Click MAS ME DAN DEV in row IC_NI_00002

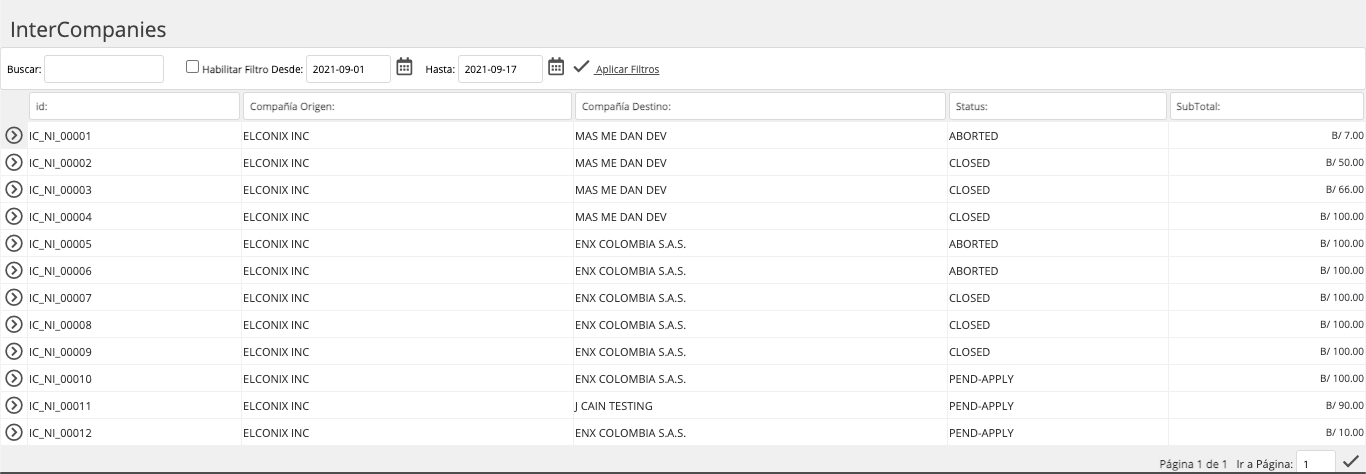[620, 162]
